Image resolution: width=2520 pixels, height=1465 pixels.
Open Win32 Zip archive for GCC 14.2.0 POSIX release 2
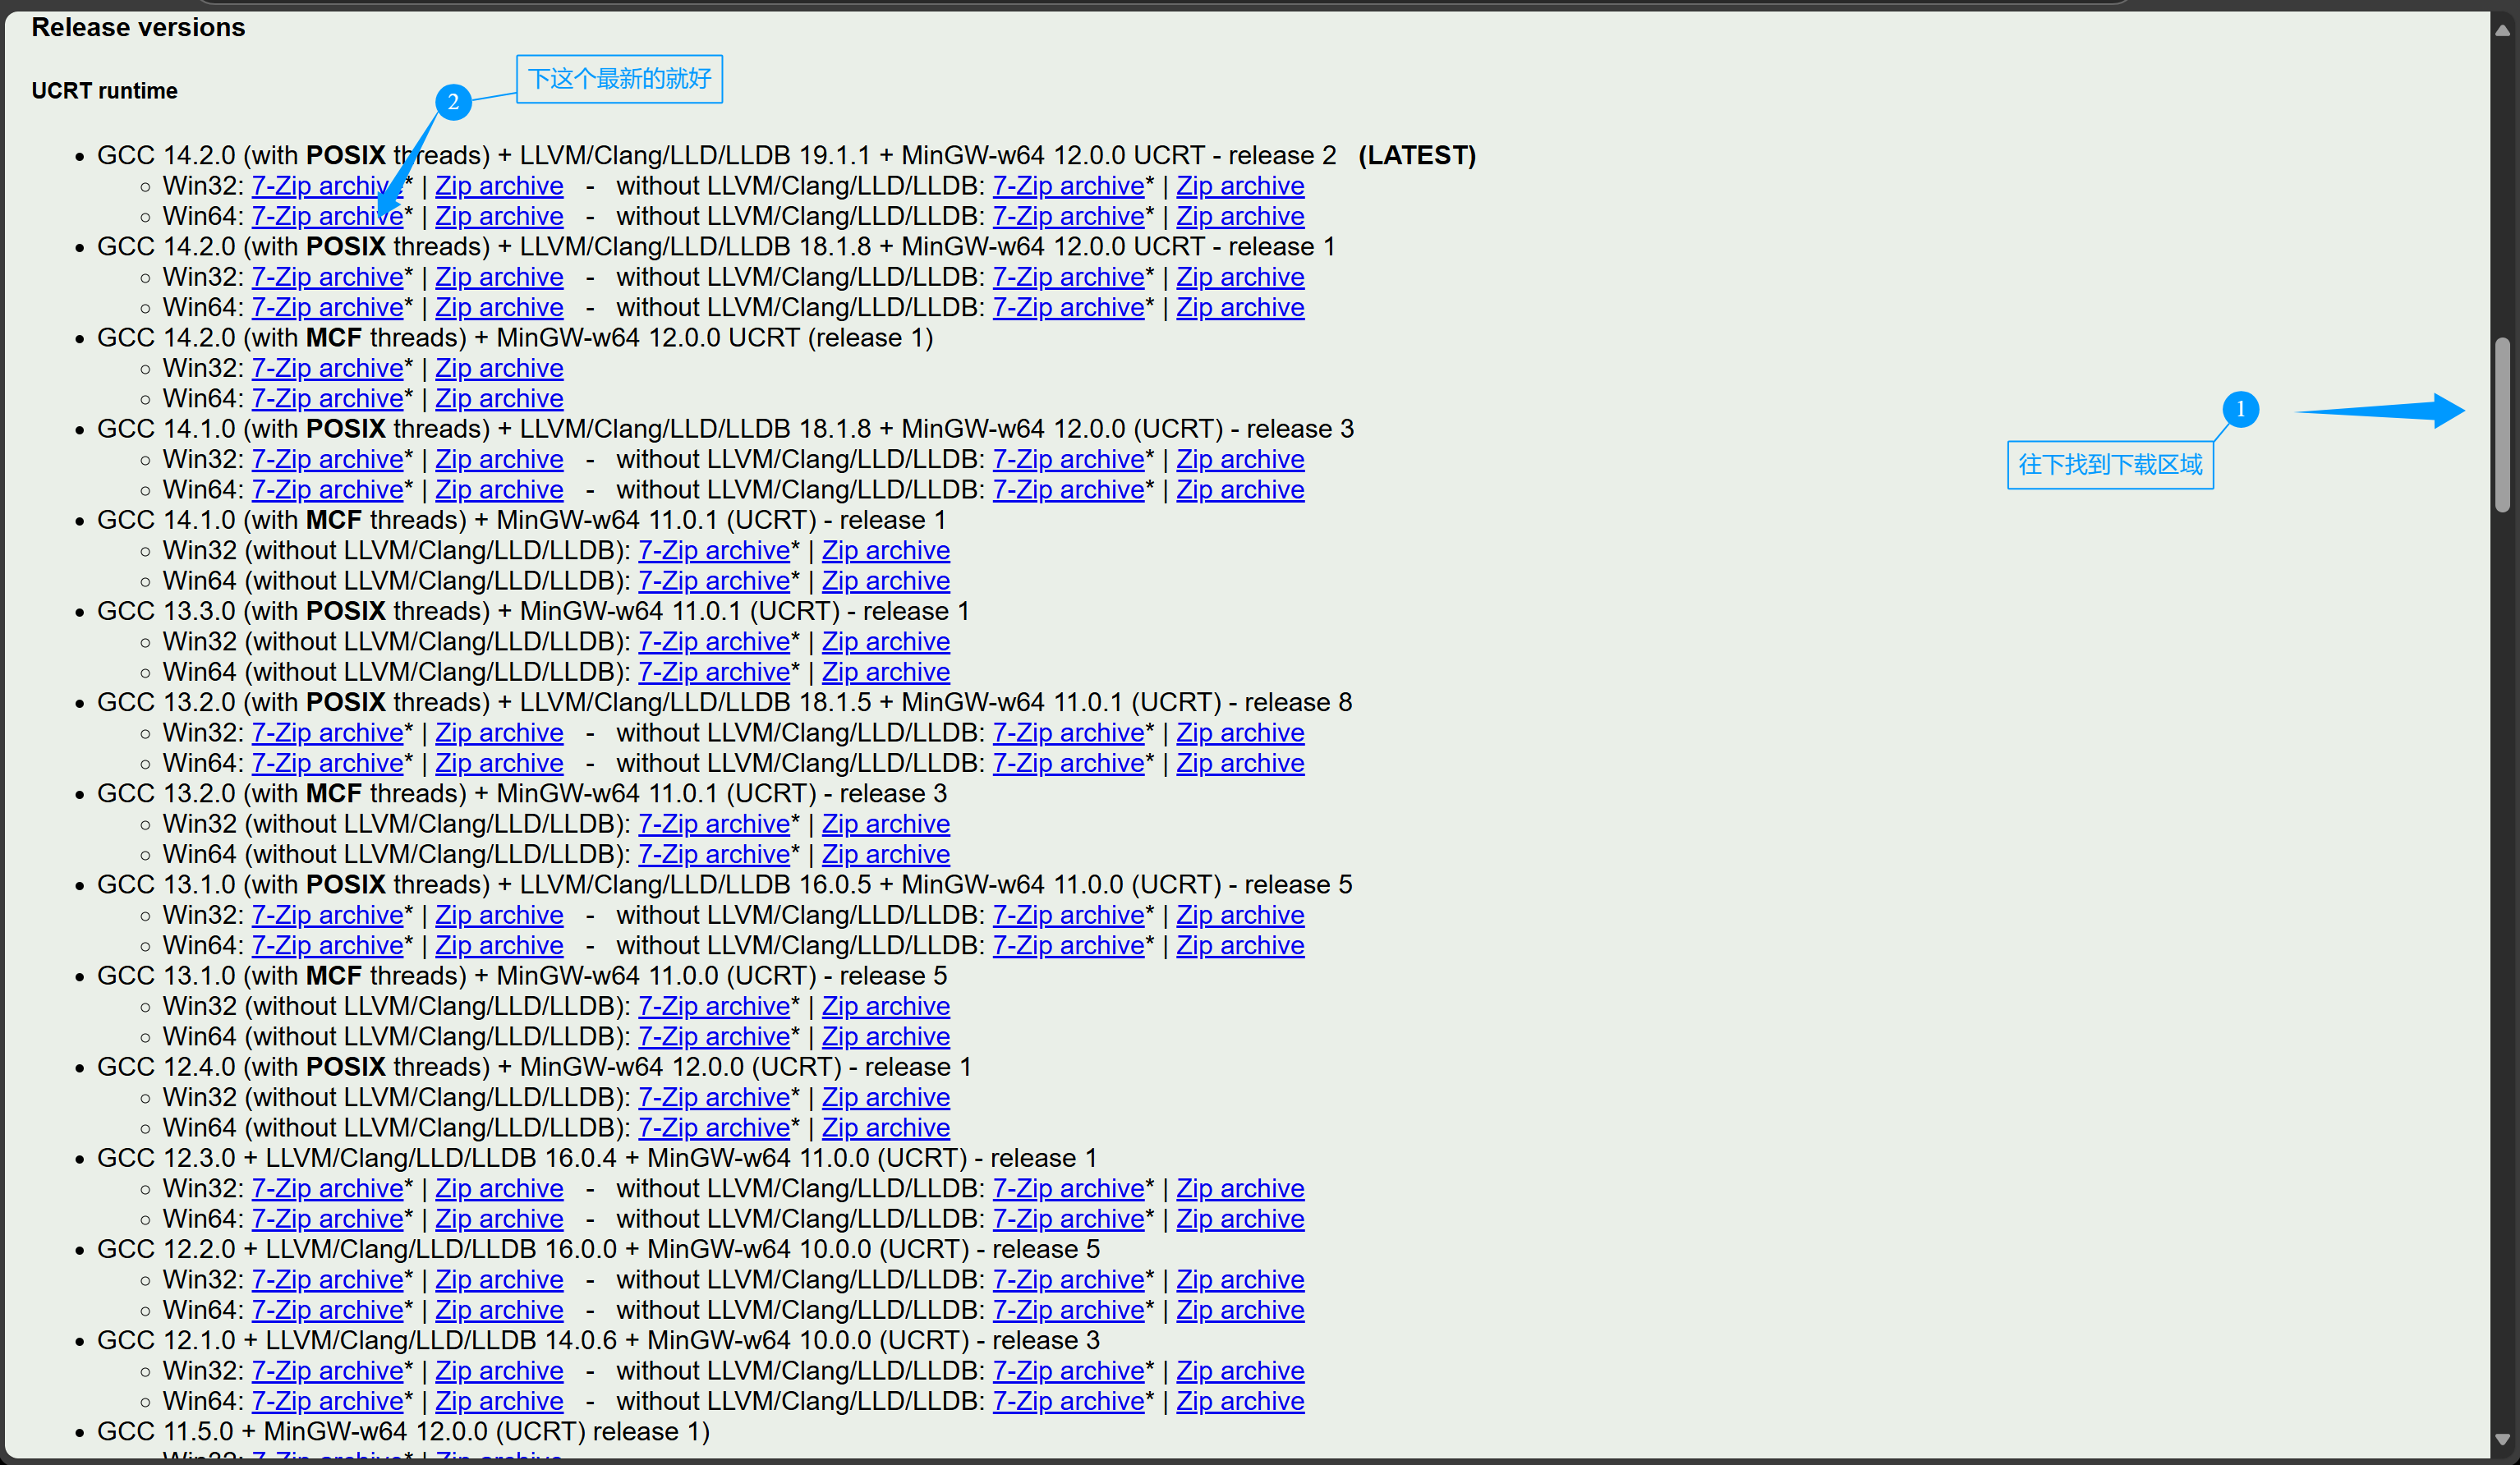point(499,186)
